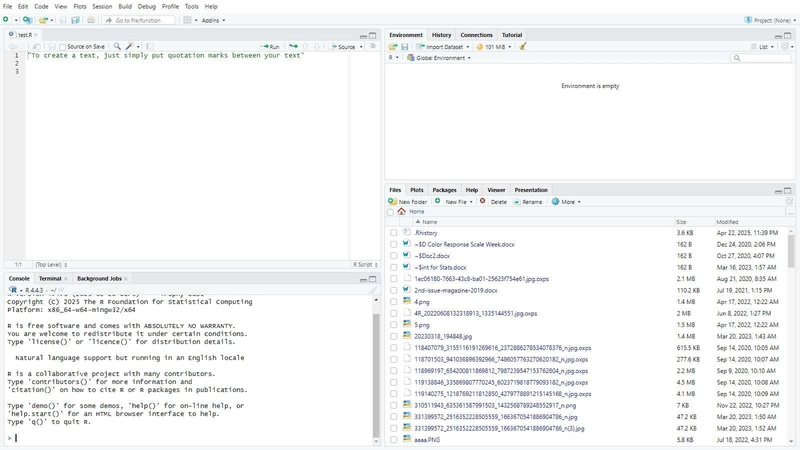Sort files by the Modified column header
The height and width of the screenshot is (450, 800).
point(727,222)
